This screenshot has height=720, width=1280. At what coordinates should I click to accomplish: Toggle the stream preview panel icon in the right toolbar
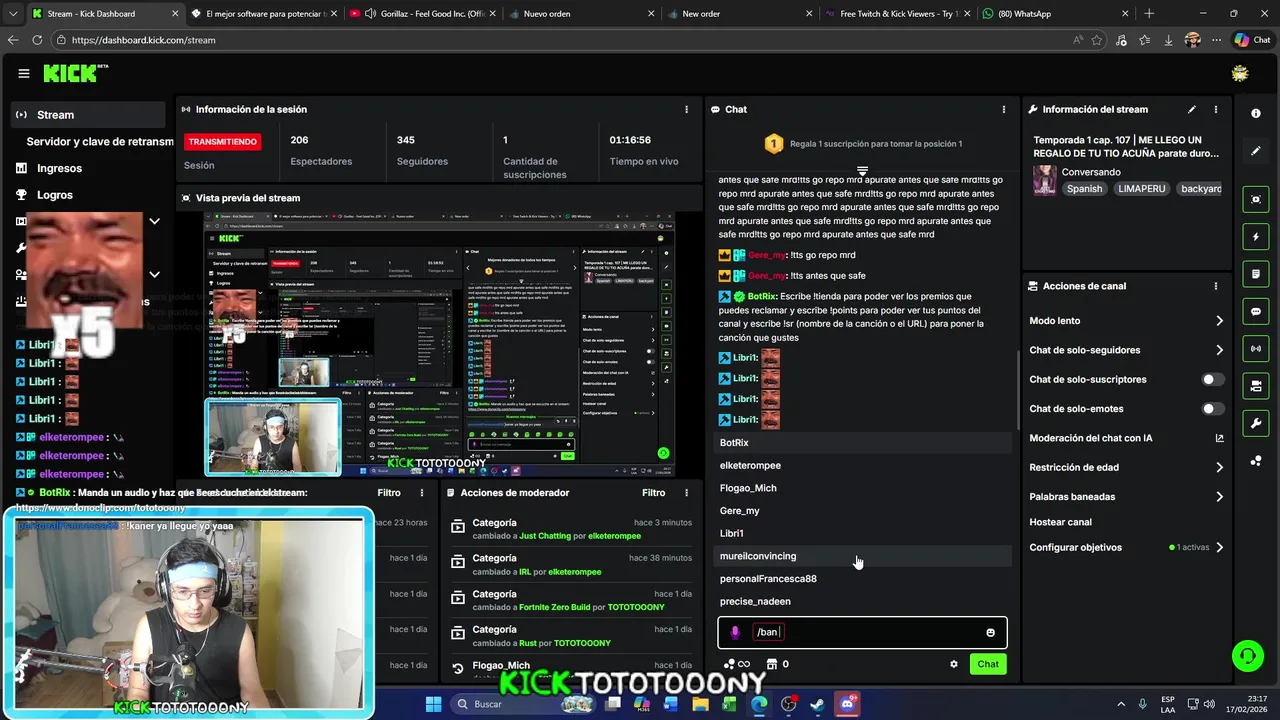pyautogui.click(x=1256, y=199)
